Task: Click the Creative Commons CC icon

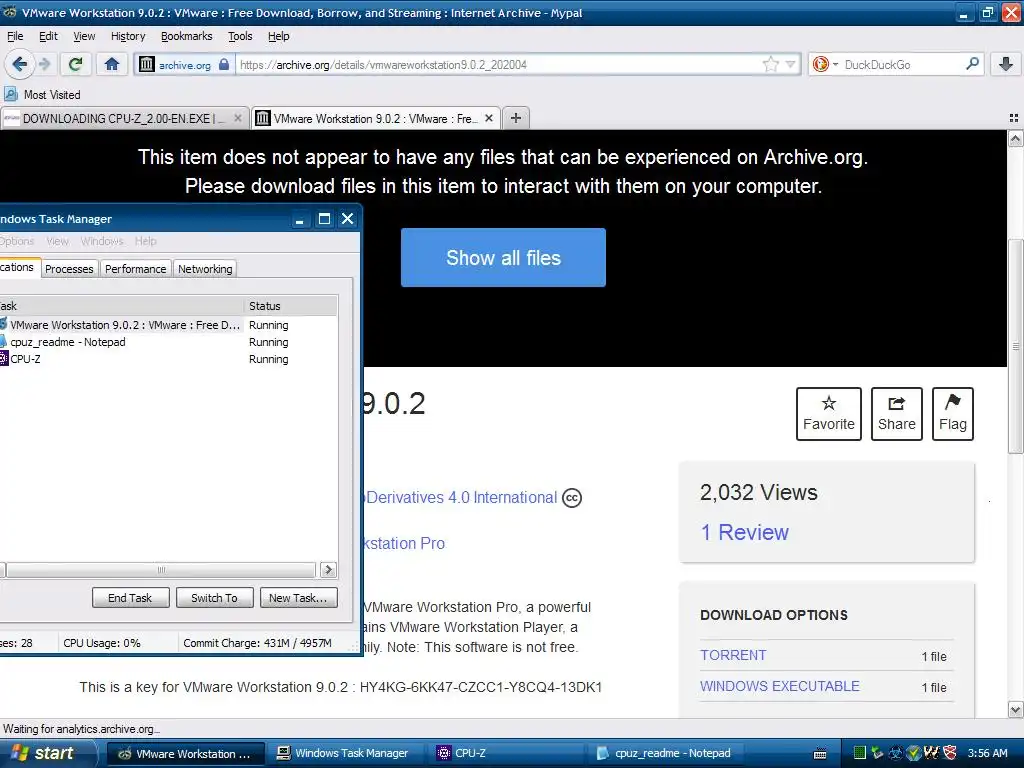Action: click(x=572, y=498)
